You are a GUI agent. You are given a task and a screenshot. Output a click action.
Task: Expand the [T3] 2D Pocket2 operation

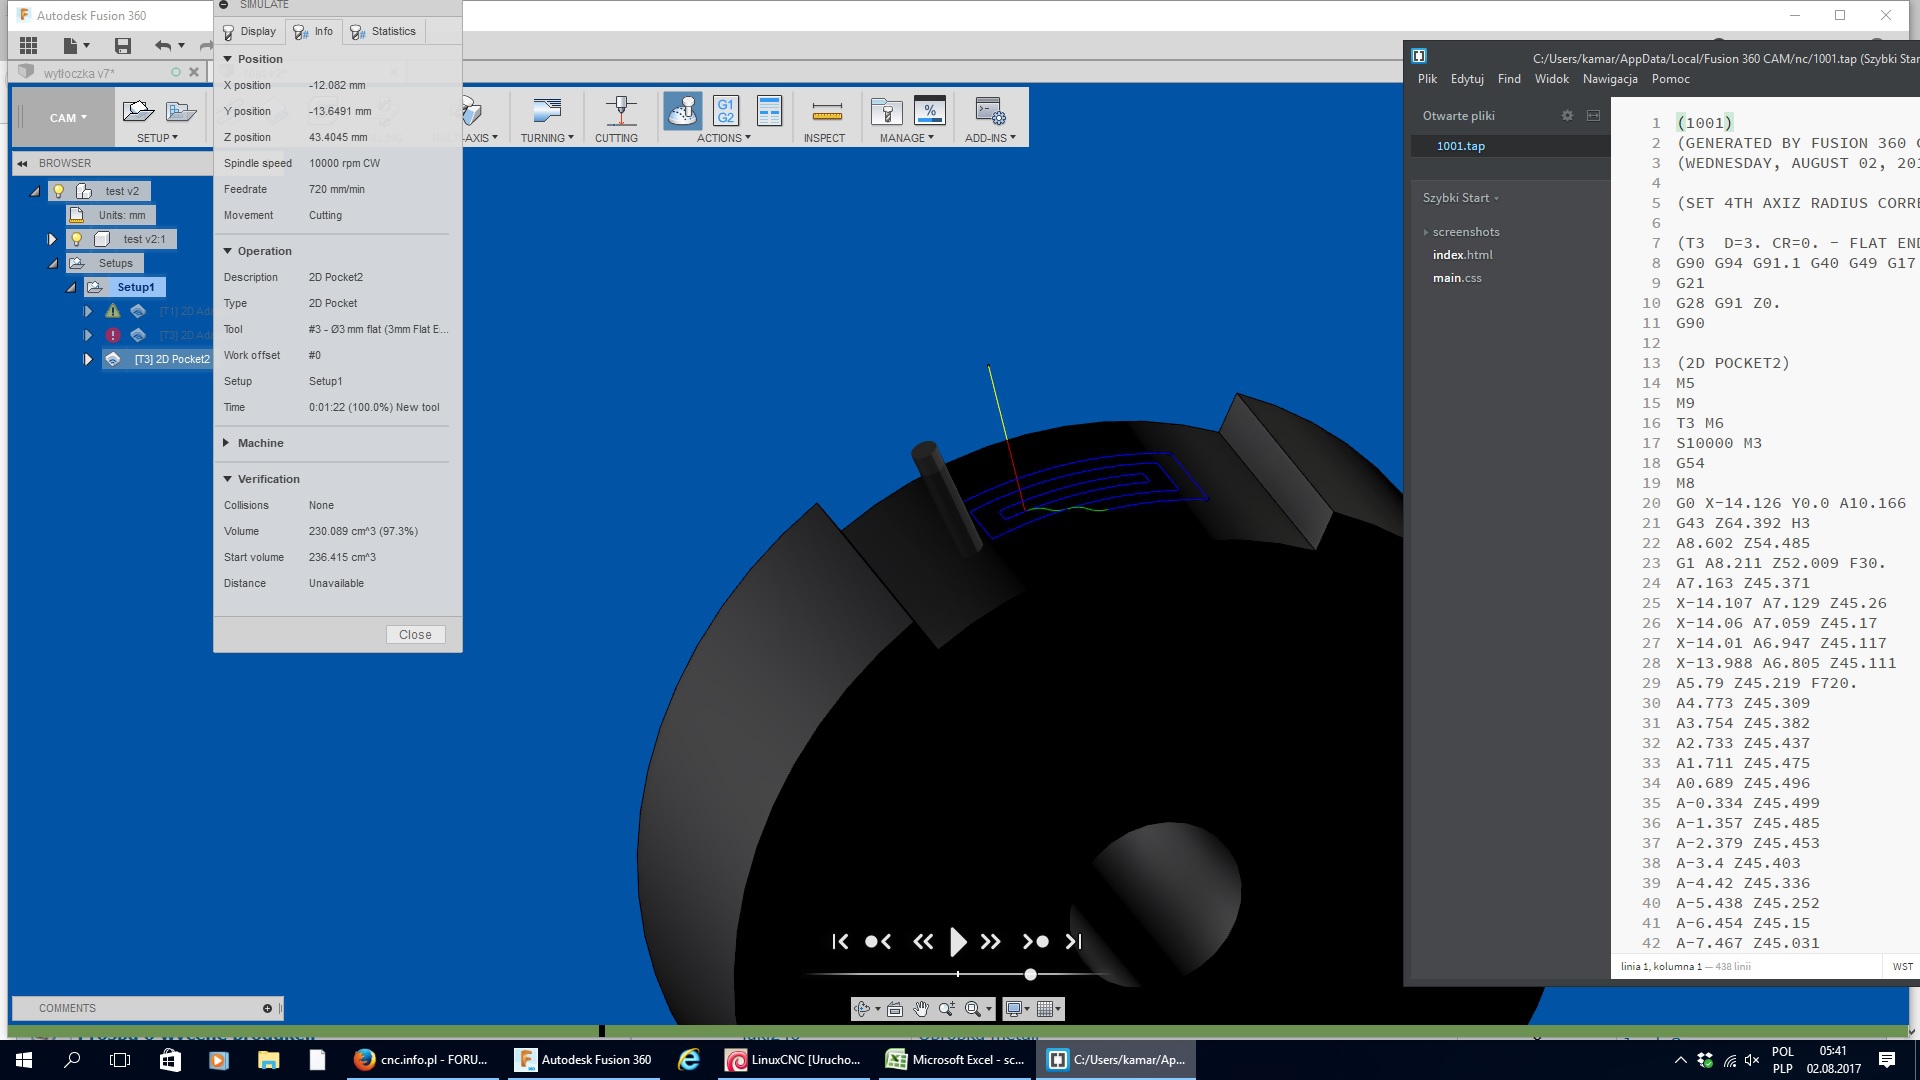coord(88,359)
